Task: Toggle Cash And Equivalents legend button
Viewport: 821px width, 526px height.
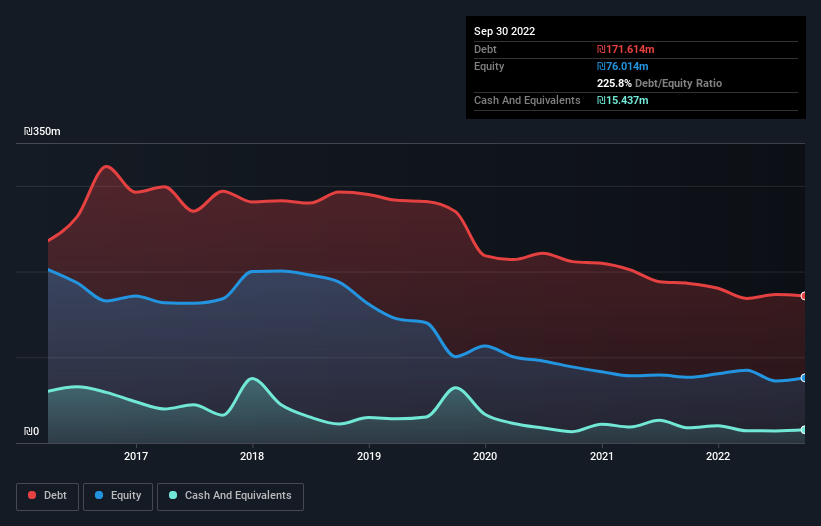Action: pyautogui.click(x=230, y=496)
